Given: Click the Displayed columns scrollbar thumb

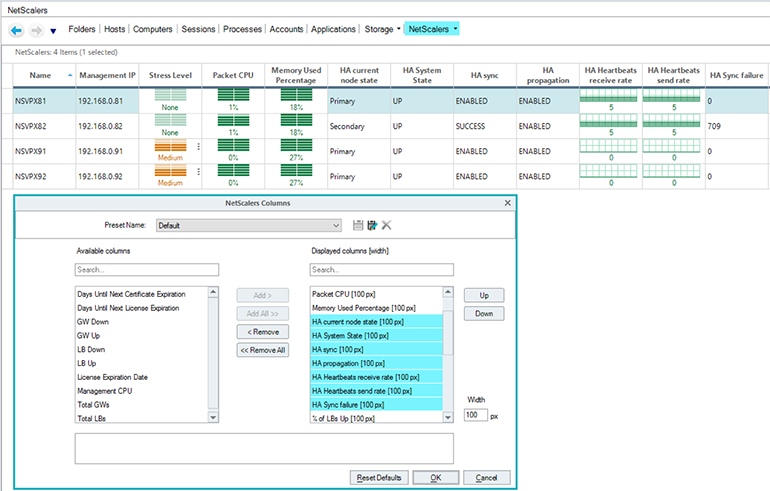Looking at the screenshot, I should point(448,332).
